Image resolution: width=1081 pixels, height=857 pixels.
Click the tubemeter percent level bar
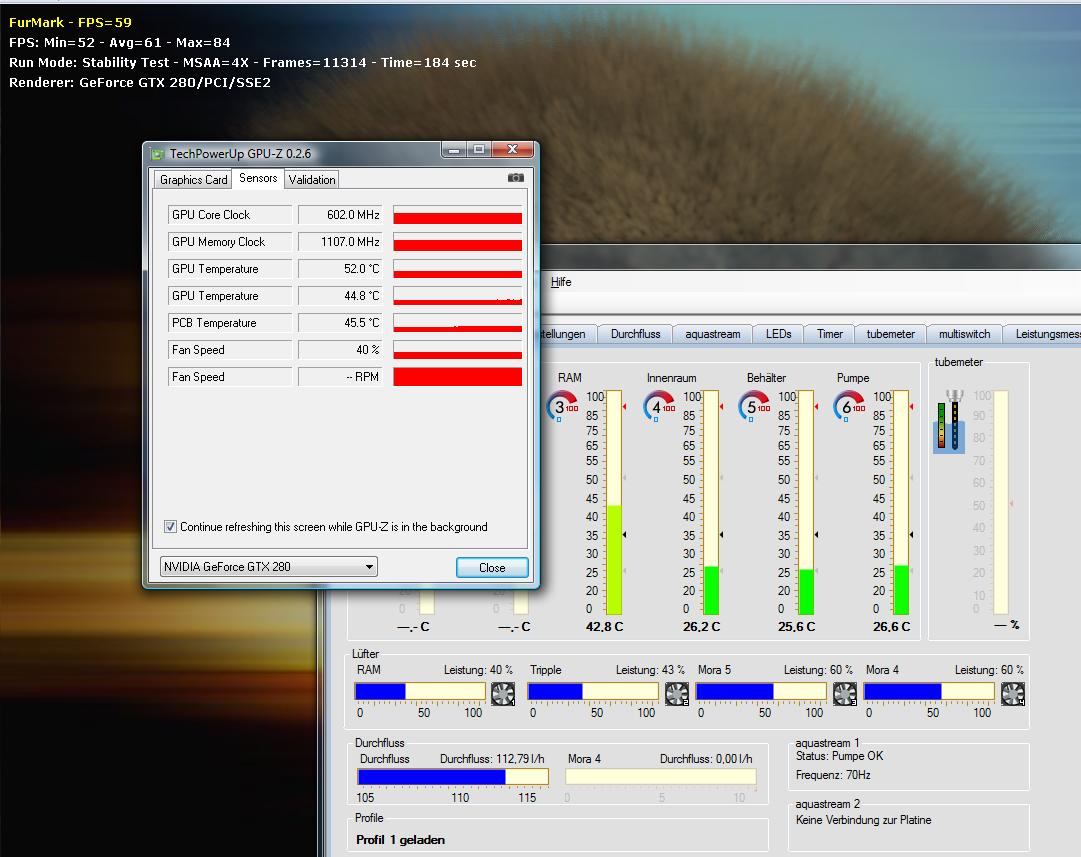pyautogui.click(x=1000, y=503)
